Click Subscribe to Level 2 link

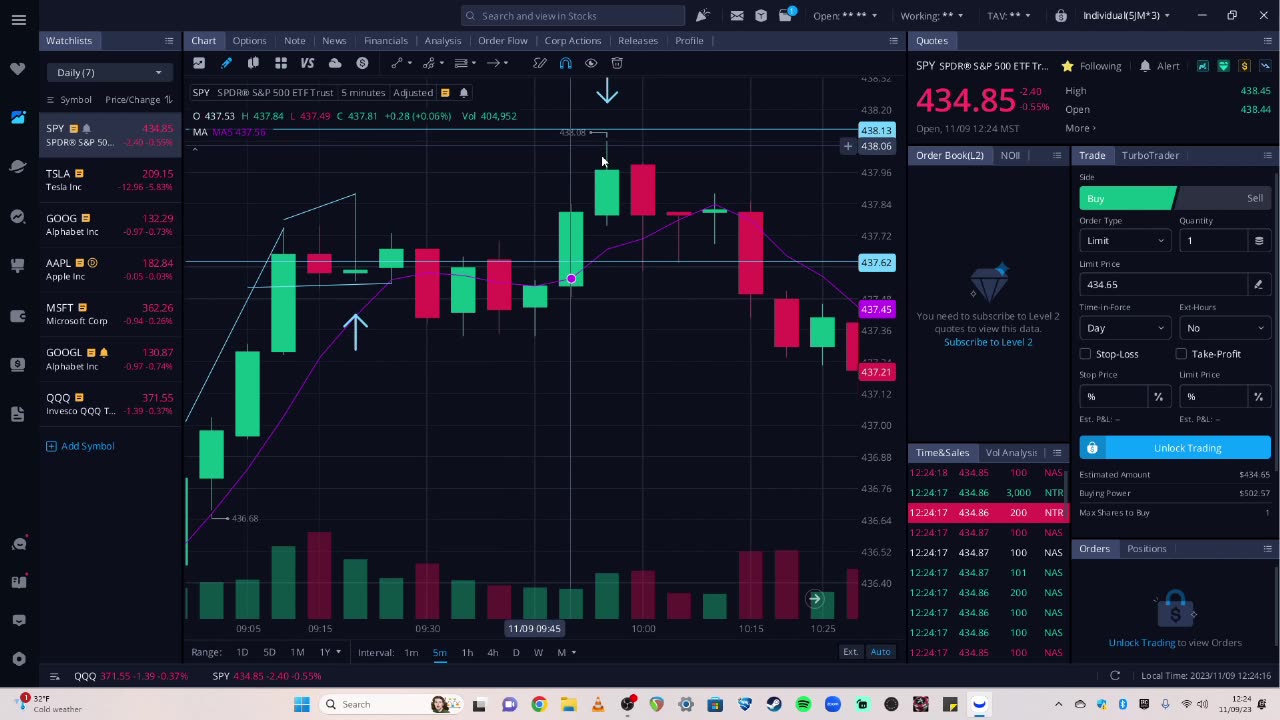(x=988, y=342)
